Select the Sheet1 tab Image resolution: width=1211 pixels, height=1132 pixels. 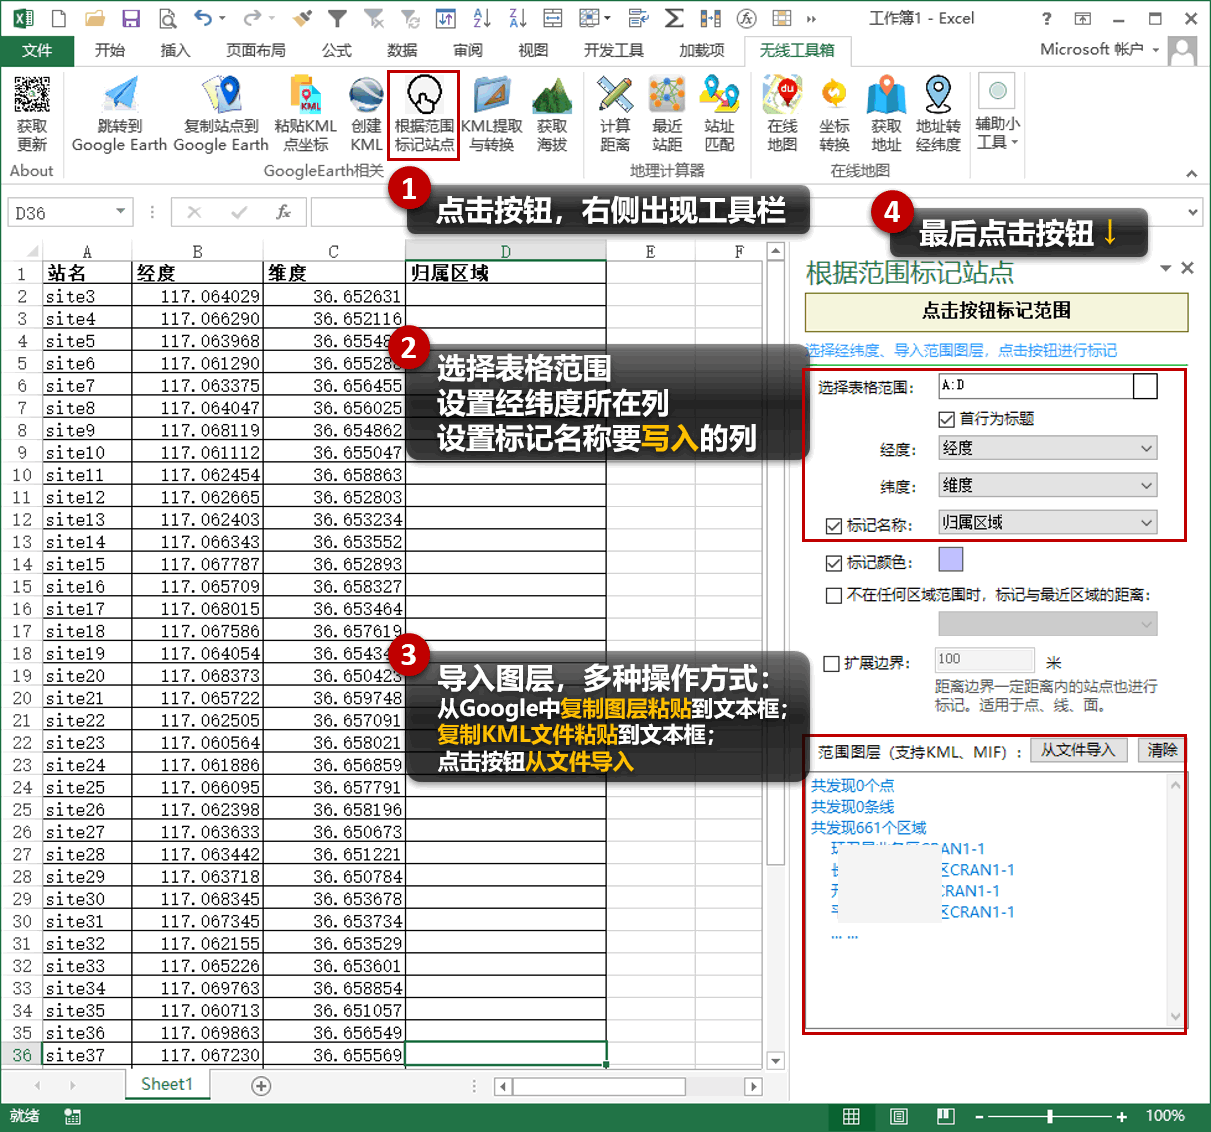(x=167, y=1084)
